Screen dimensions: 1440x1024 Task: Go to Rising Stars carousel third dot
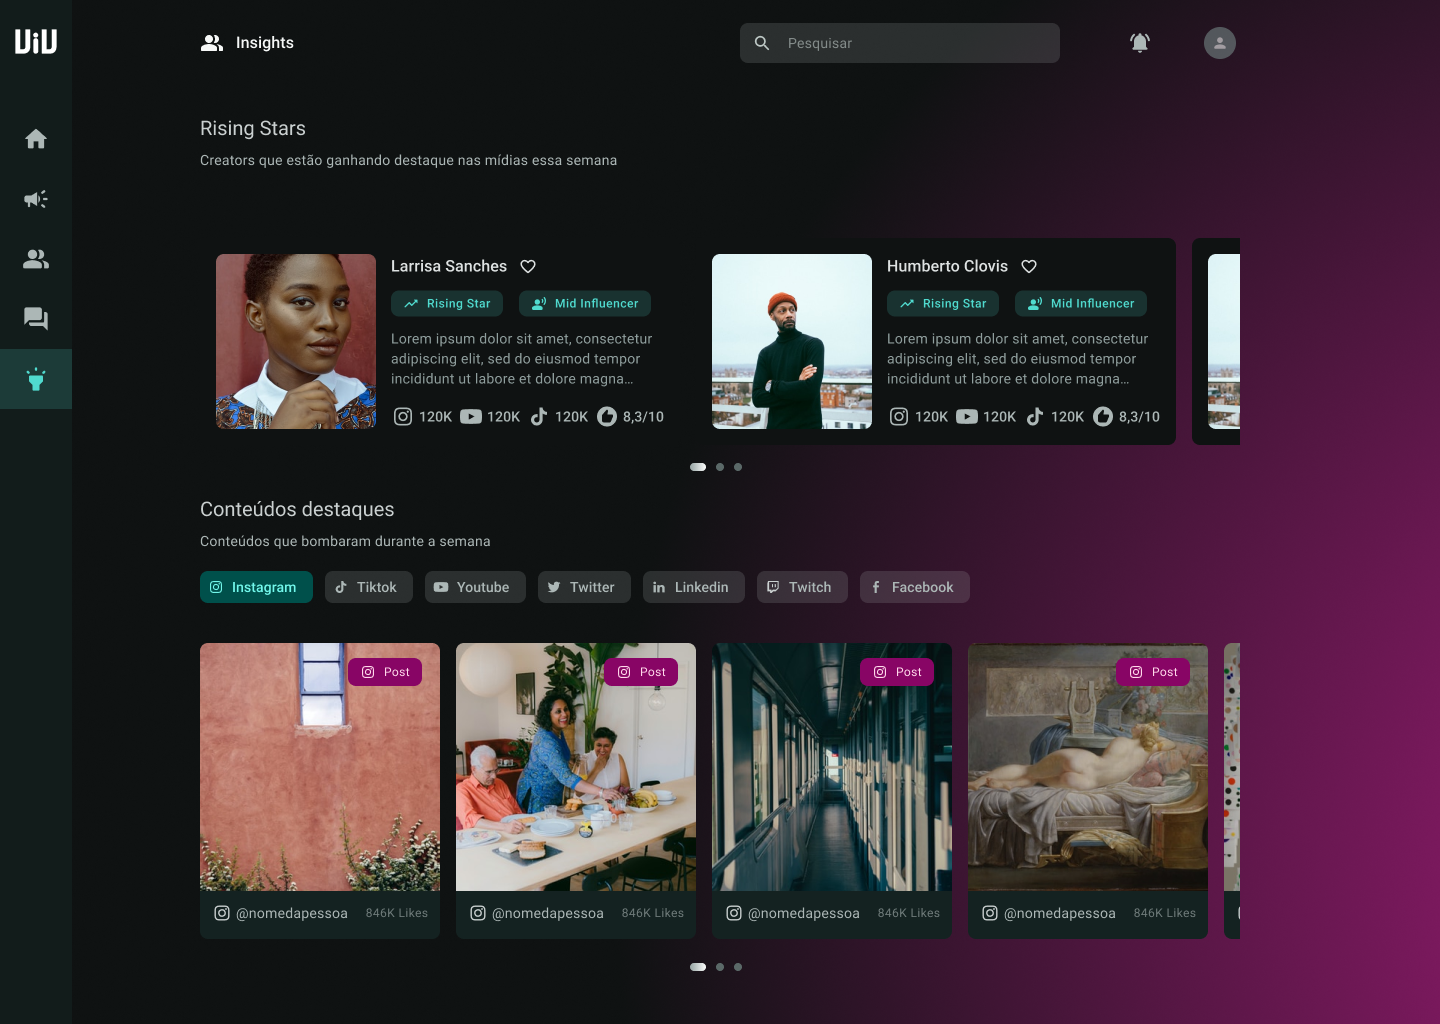[x=738, y=467]
